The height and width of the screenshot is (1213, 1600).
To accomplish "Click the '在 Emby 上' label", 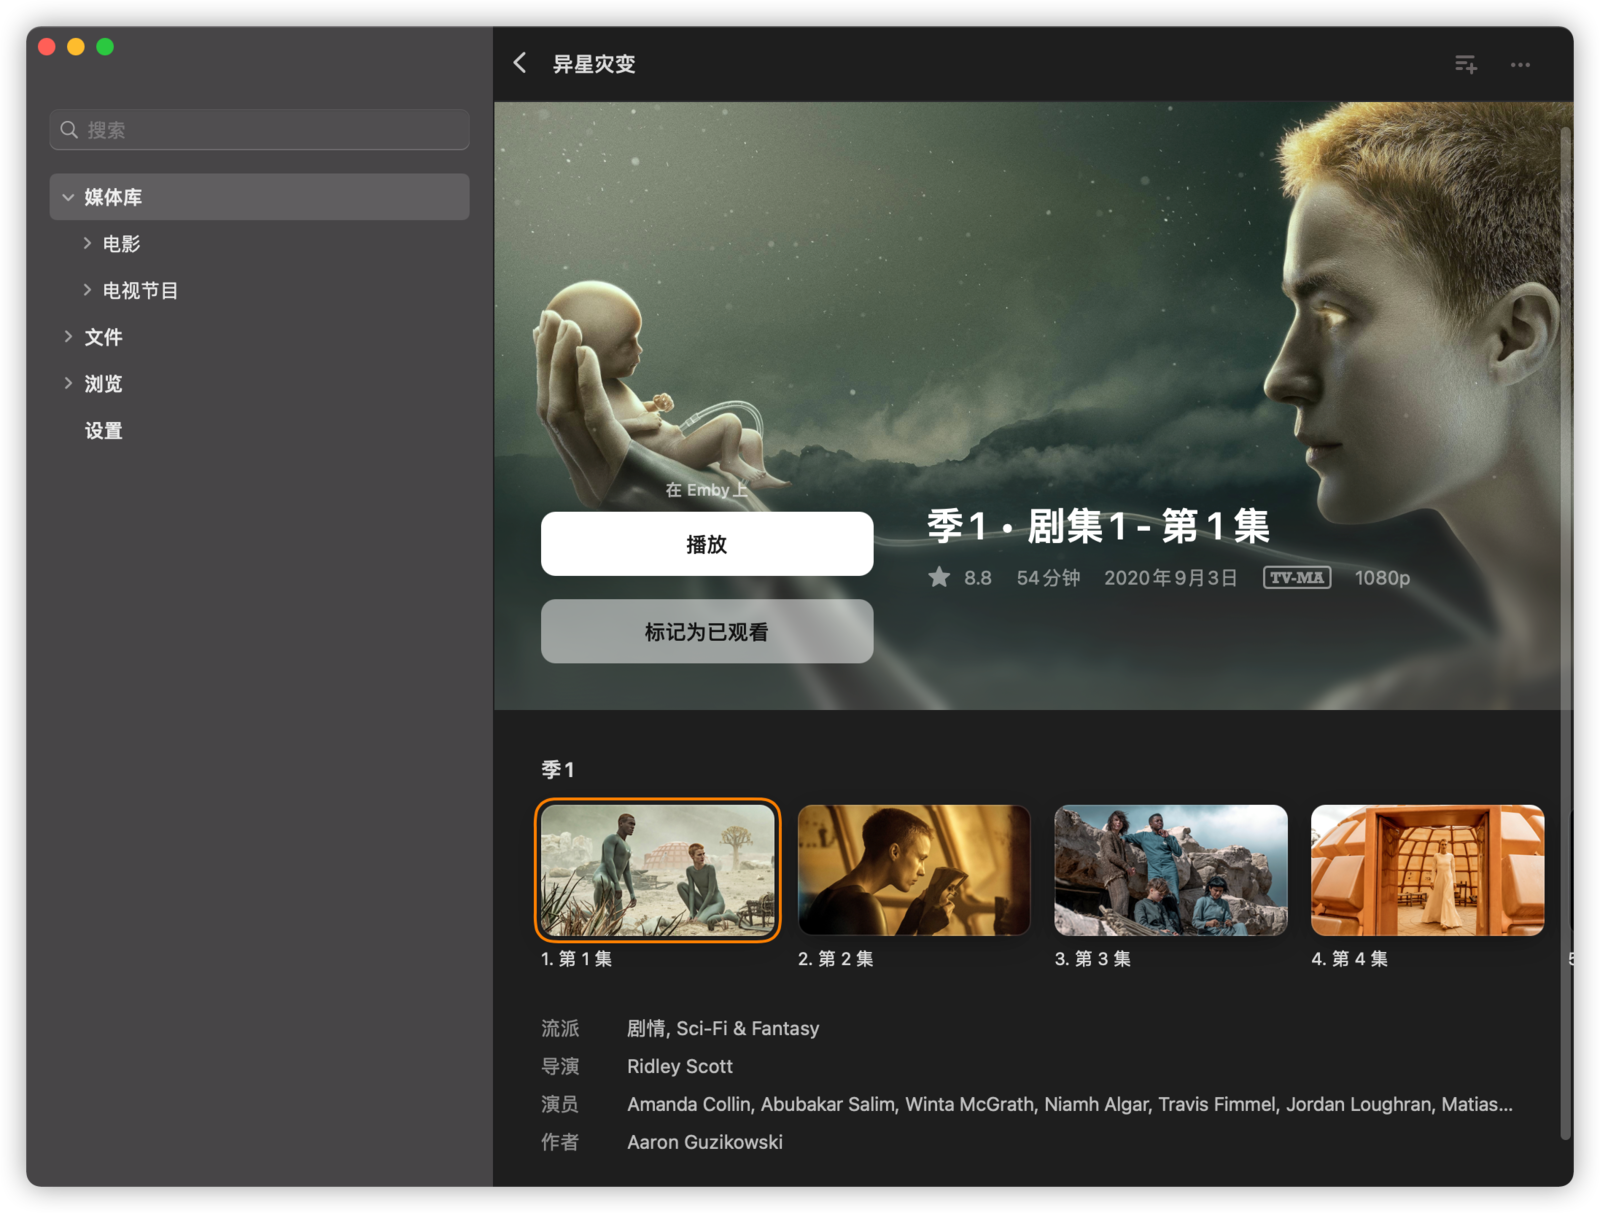I will click(707, 490).
